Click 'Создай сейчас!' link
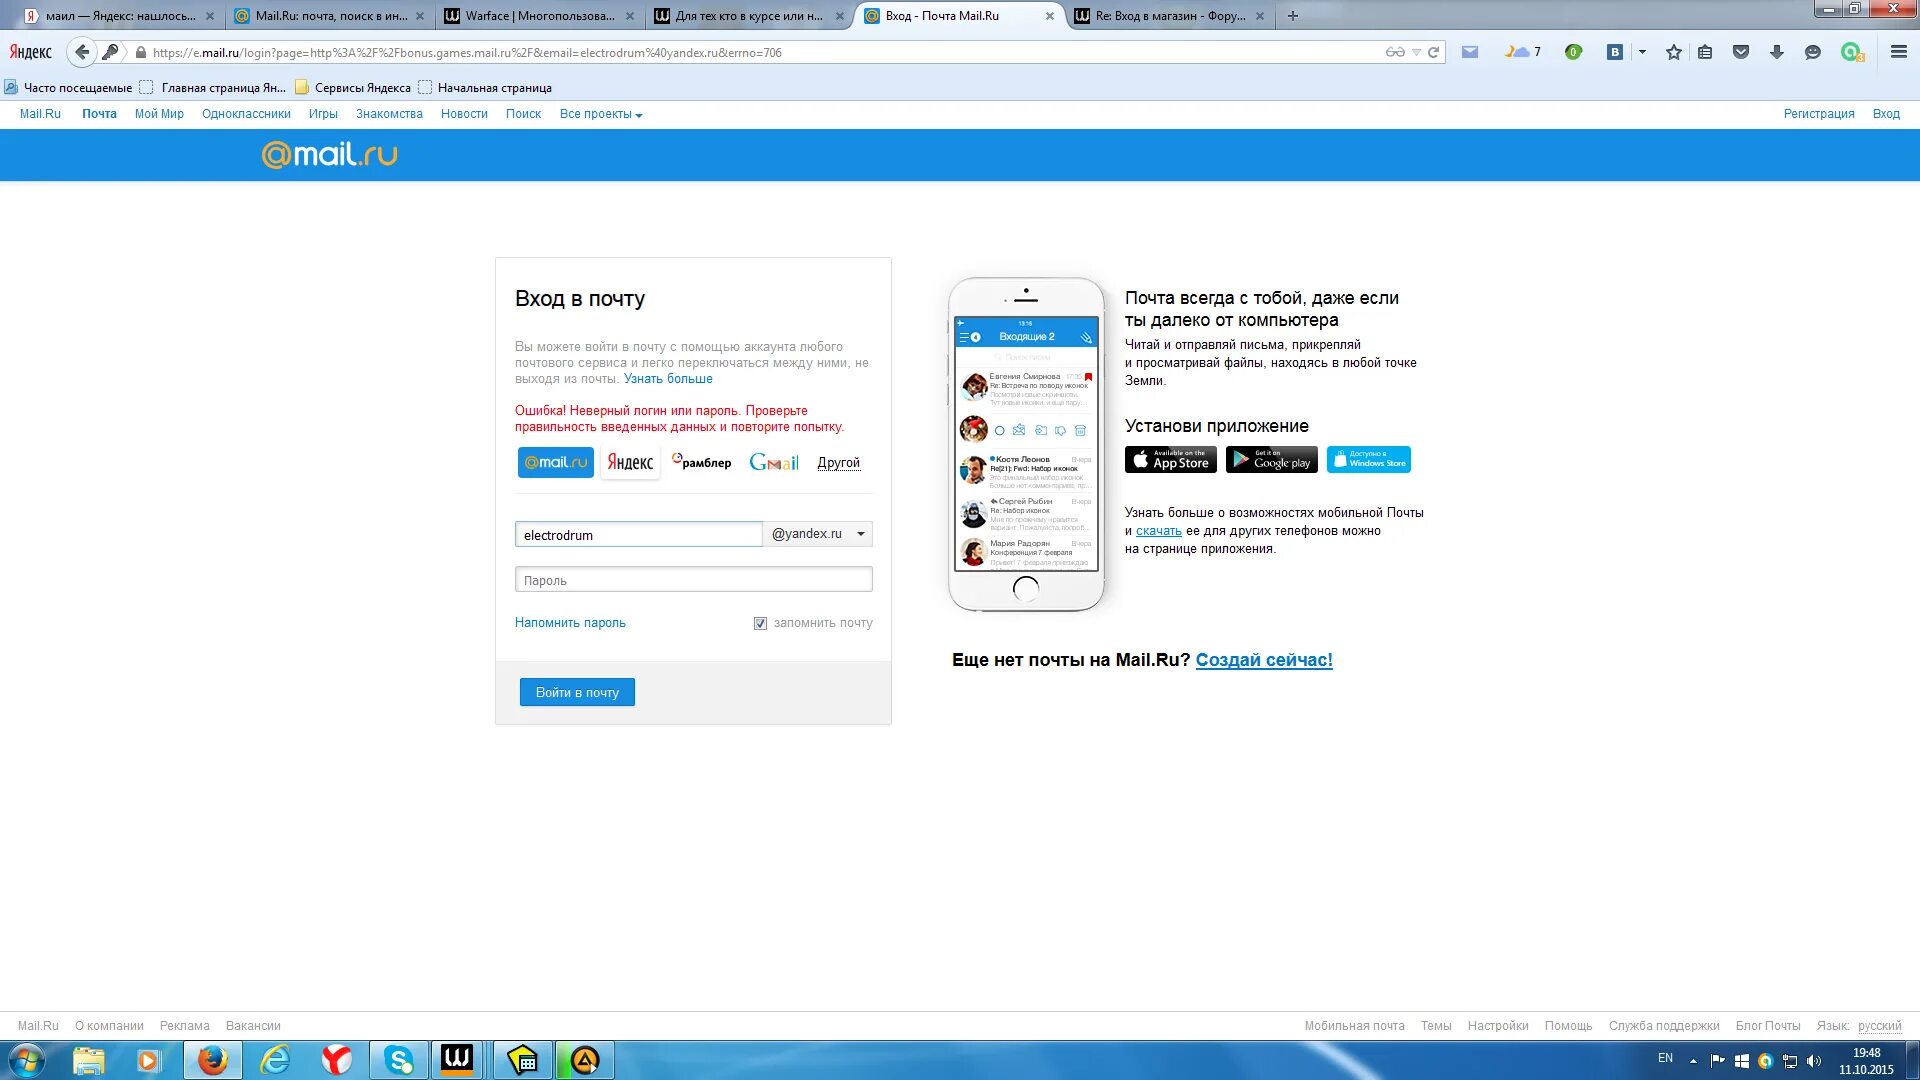 tap(1264, 660)
